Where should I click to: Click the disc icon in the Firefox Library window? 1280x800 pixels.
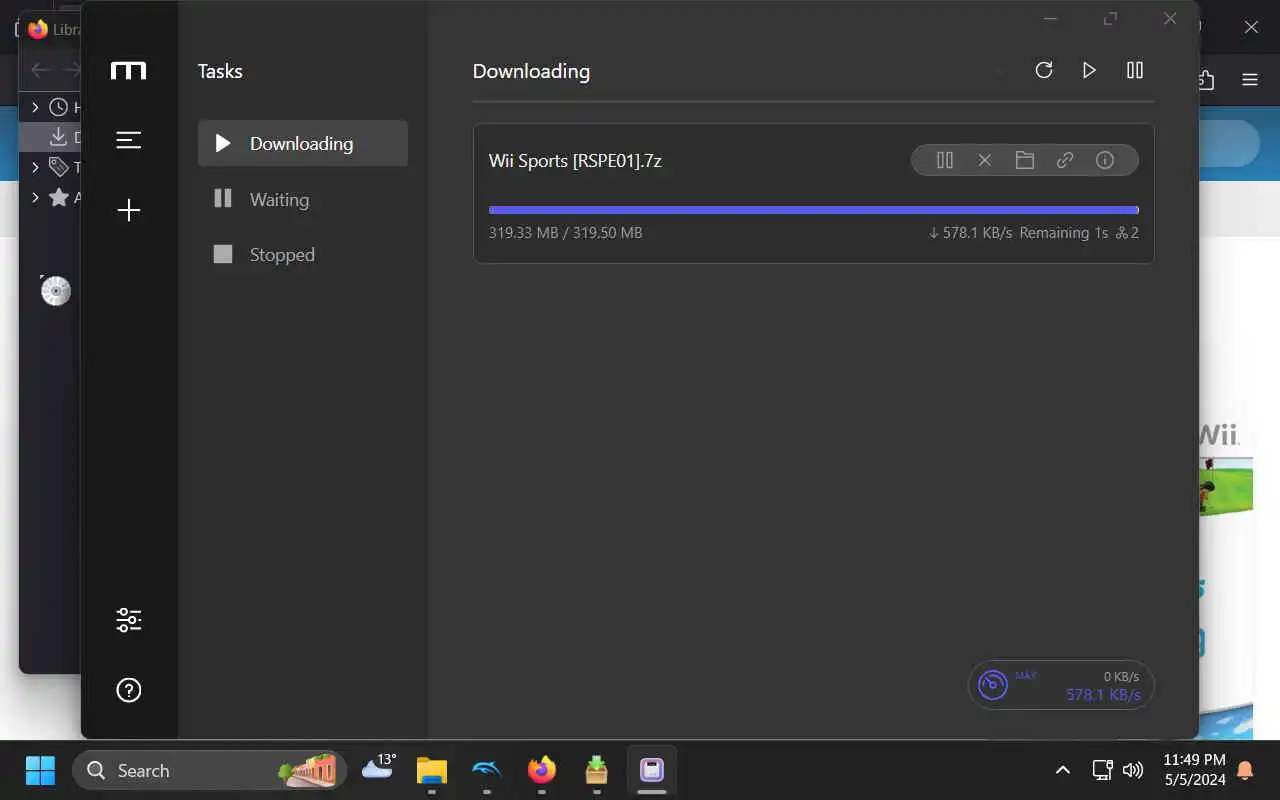pos(55,290)
